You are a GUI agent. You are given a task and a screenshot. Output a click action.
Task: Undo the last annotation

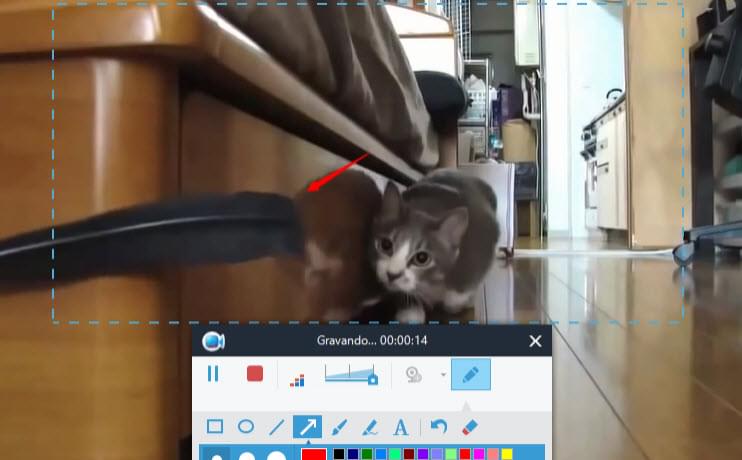pyautogui.click(x=438, y=427)
